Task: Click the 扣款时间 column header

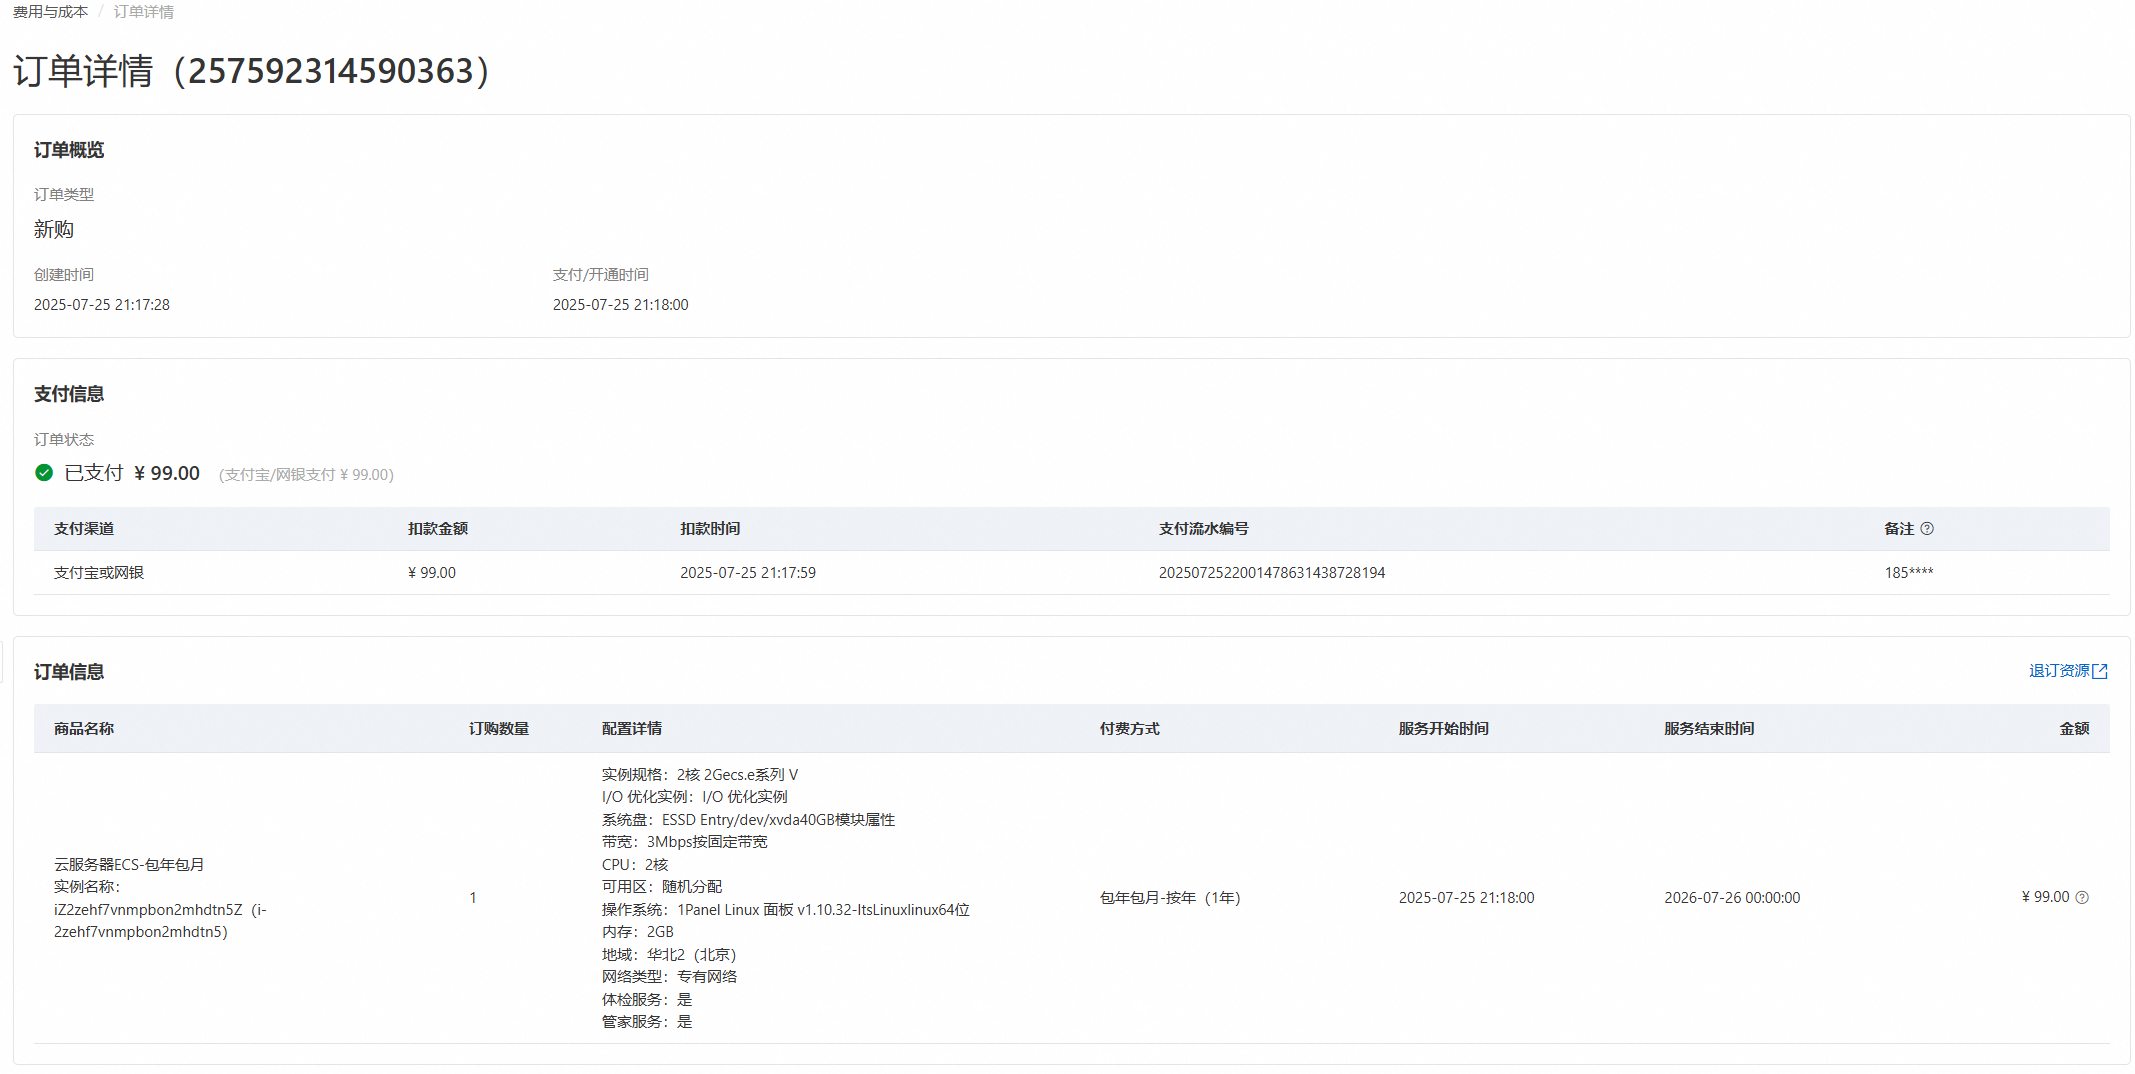Action: point(710,529)
